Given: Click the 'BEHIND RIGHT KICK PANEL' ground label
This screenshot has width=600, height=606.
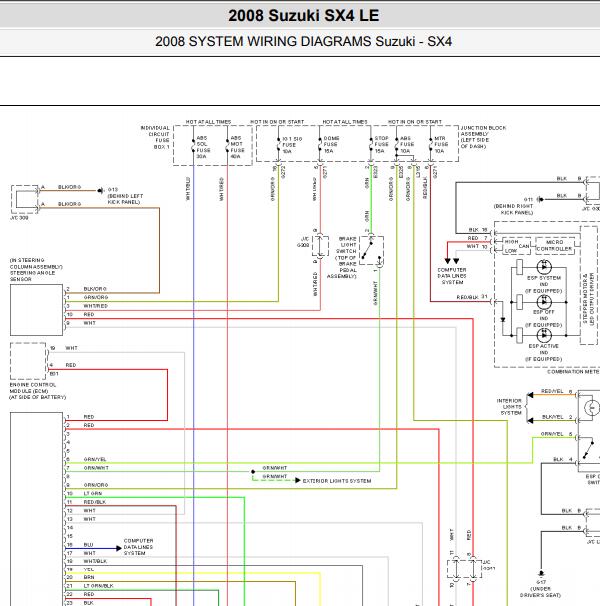Looking at the screenshot, I should pyautogui.click(x=513, y=209).
